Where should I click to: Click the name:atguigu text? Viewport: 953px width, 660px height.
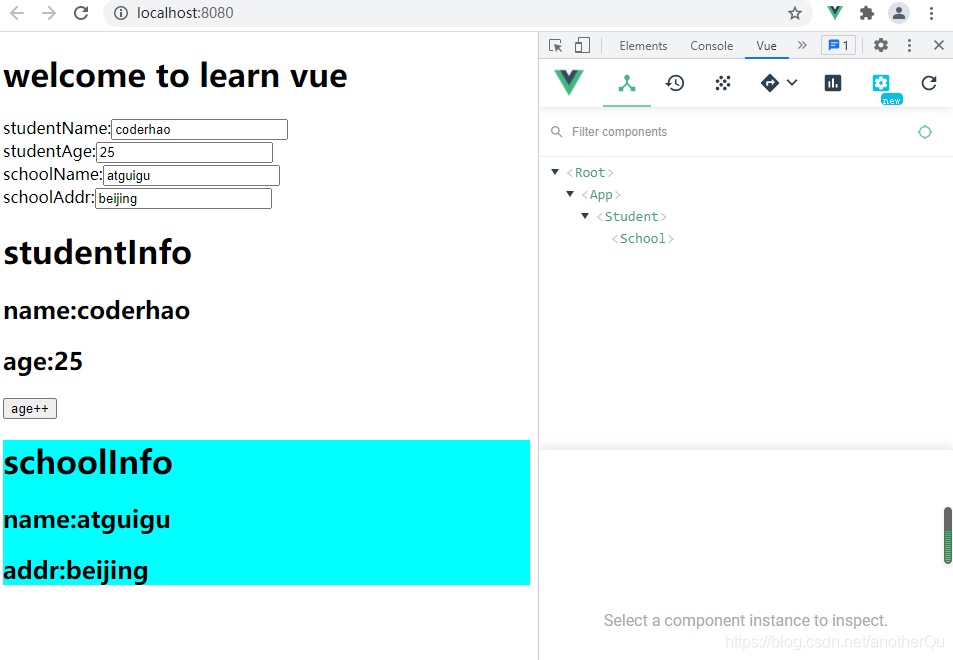click(86, 520)
